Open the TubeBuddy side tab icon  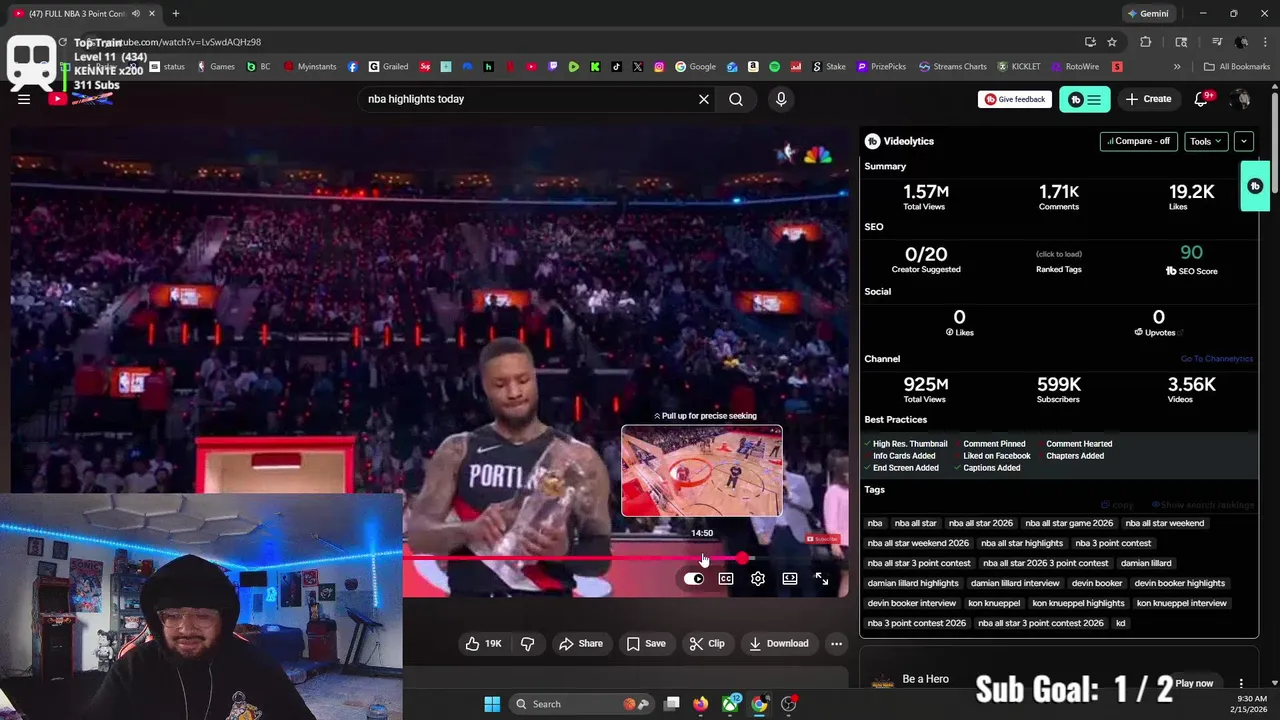[1255, 186]
